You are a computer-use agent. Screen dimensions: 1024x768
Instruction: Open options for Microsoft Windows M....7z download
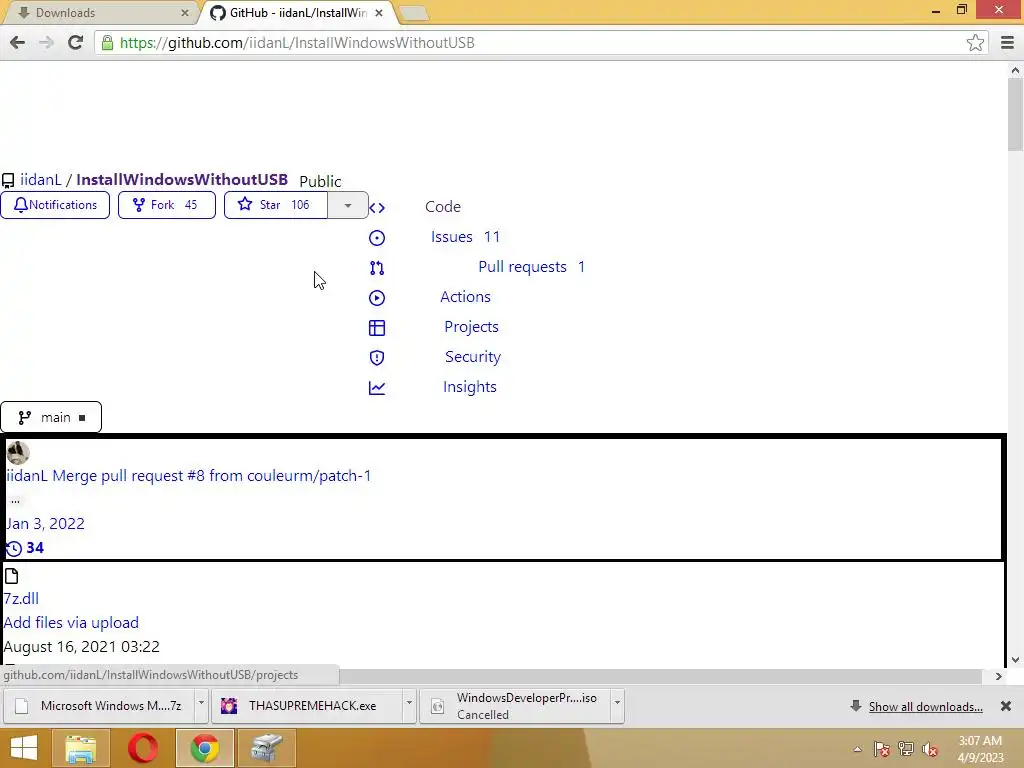tap(201, 706)
